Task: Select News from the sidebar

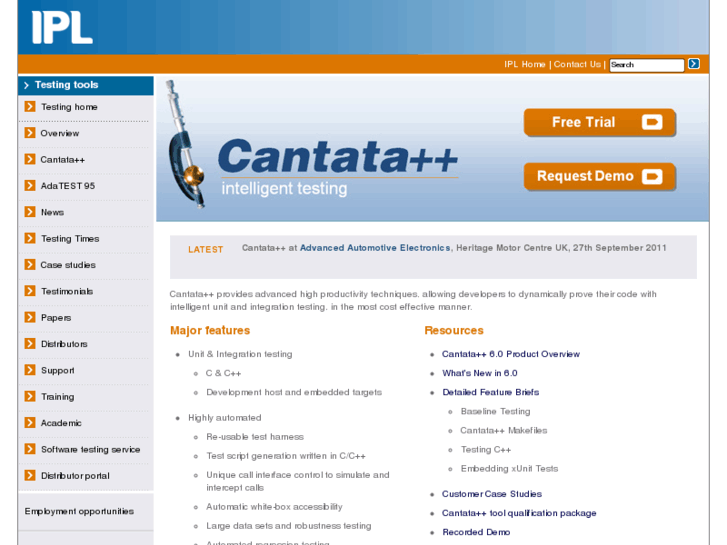Action: 52,212
